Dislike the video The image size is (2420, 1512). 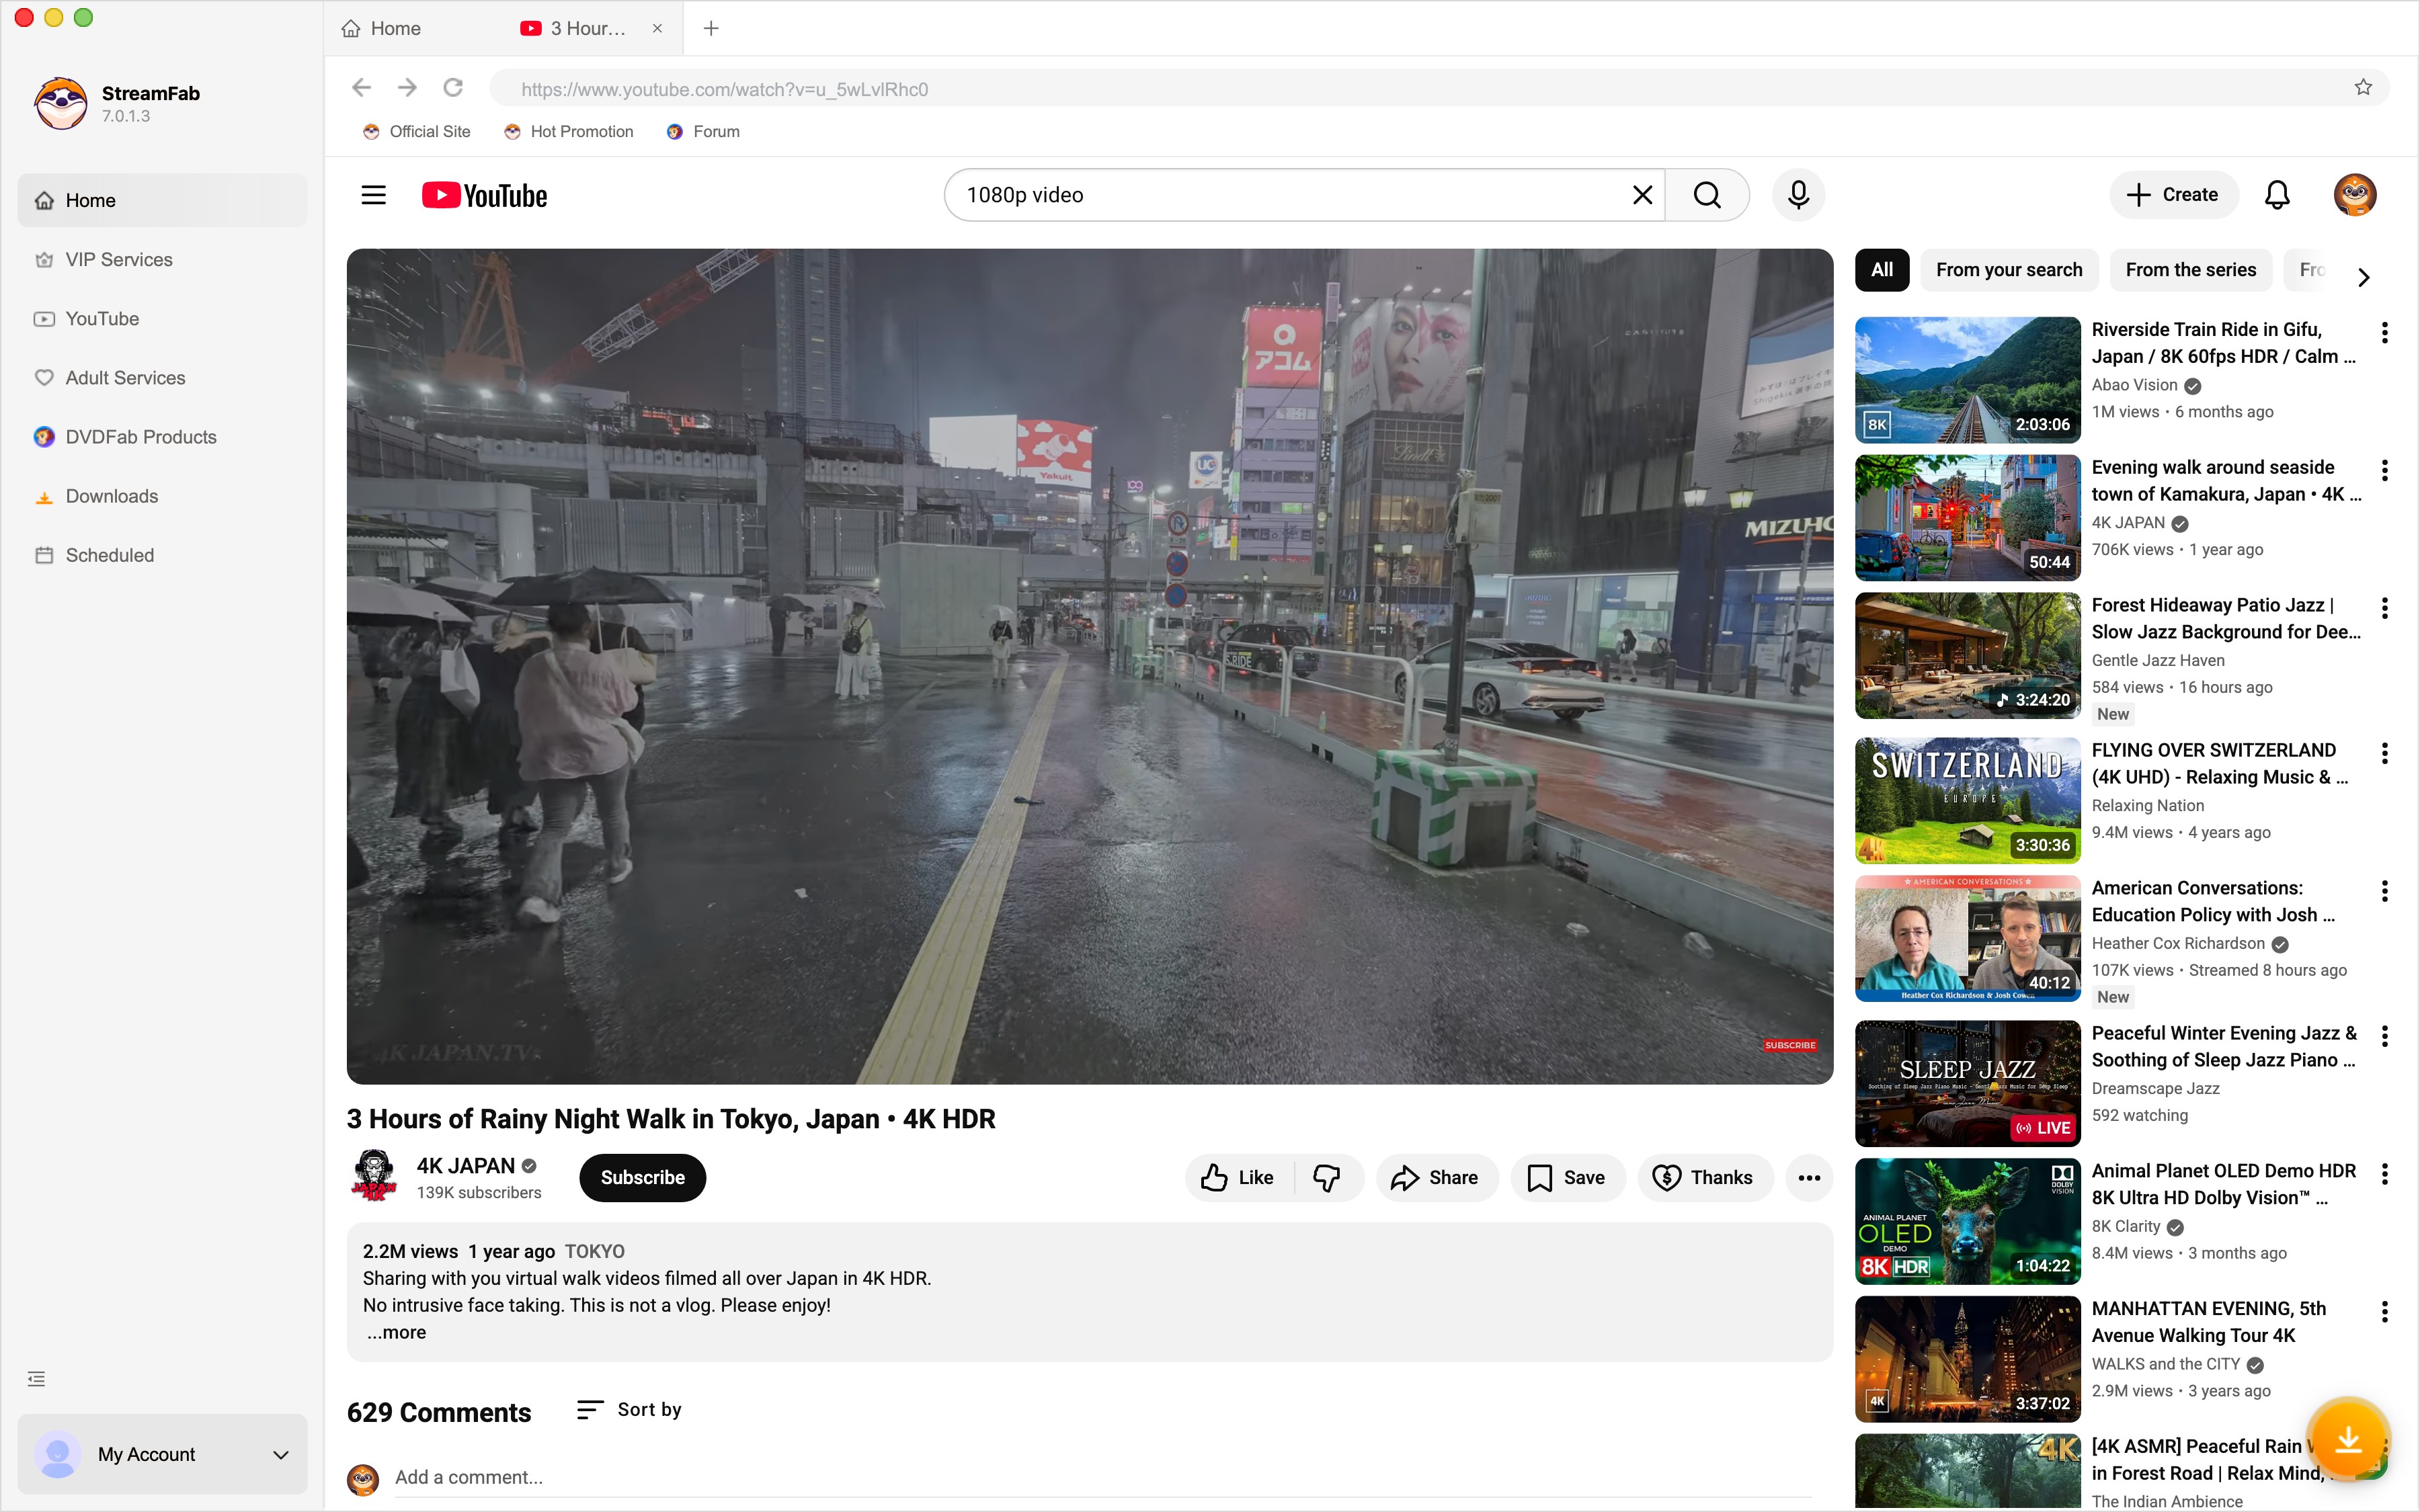click(1327, 1177)
